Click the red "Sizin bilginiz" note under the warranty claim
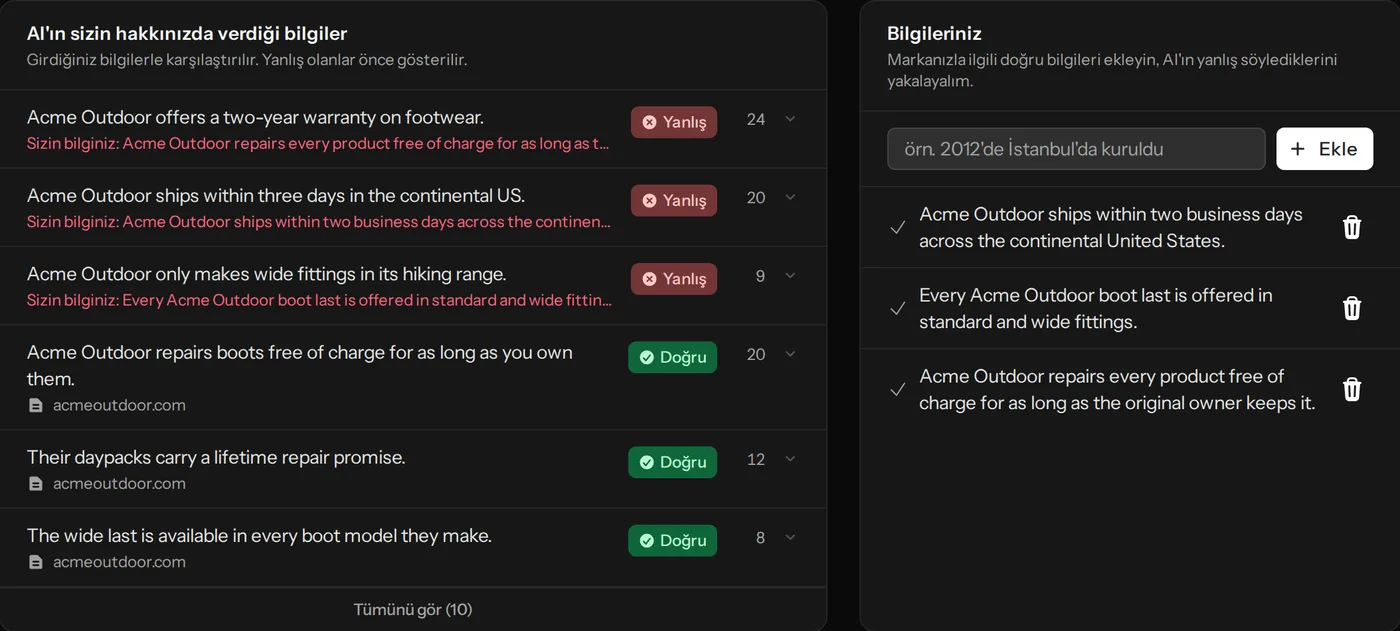 318,143
